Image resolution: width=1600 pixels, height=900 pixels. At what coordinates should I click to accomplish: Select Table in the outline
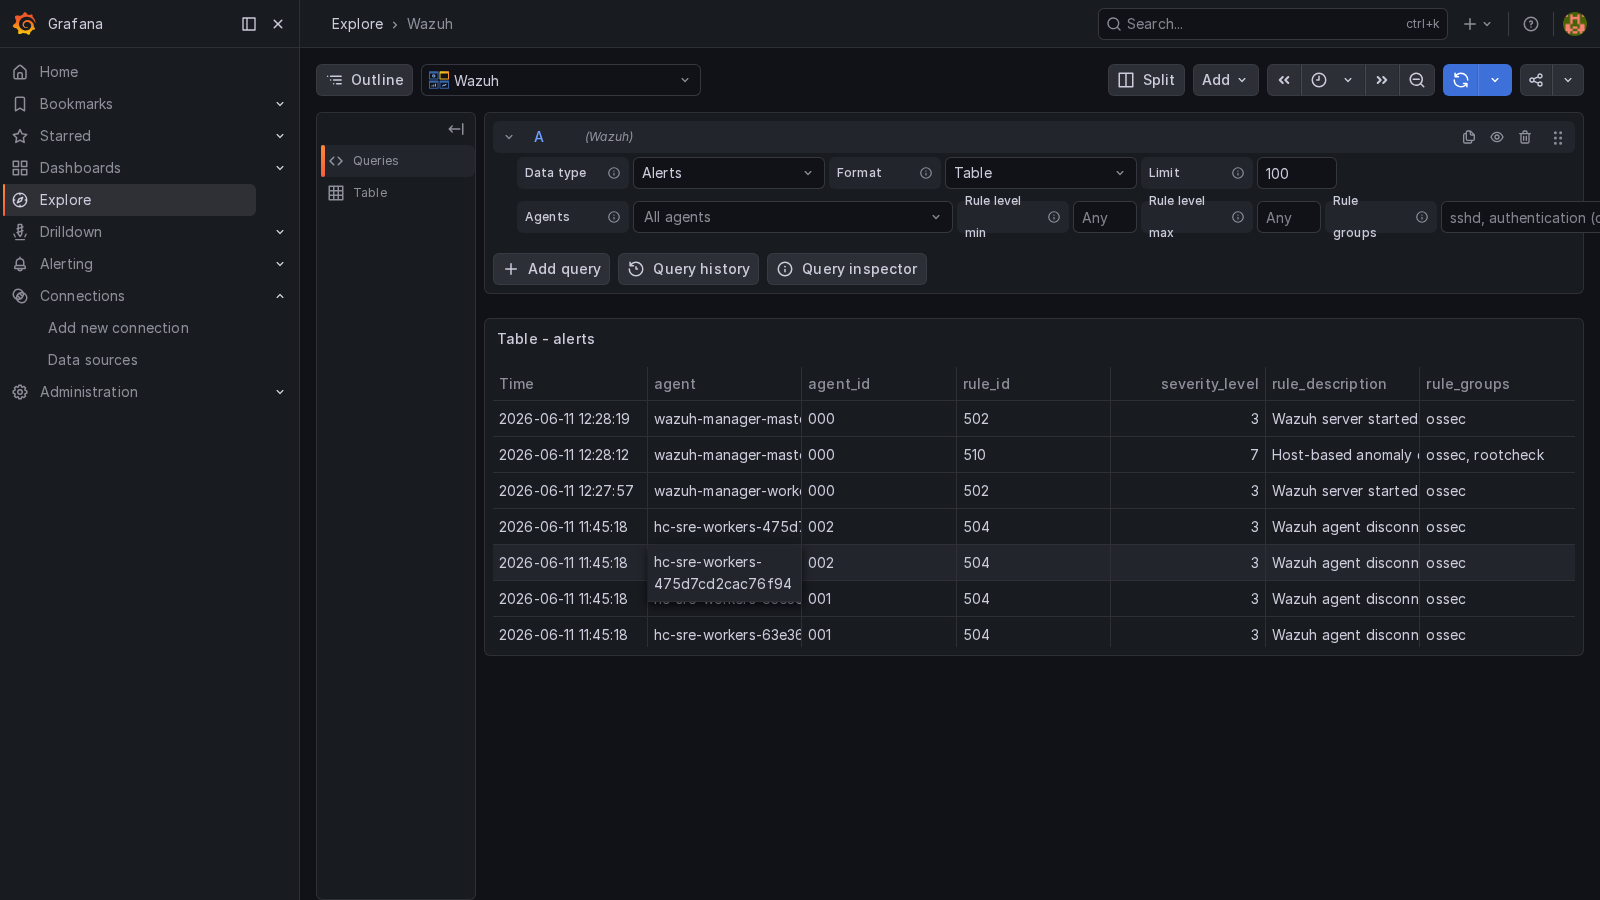click(x=398, y=193)
